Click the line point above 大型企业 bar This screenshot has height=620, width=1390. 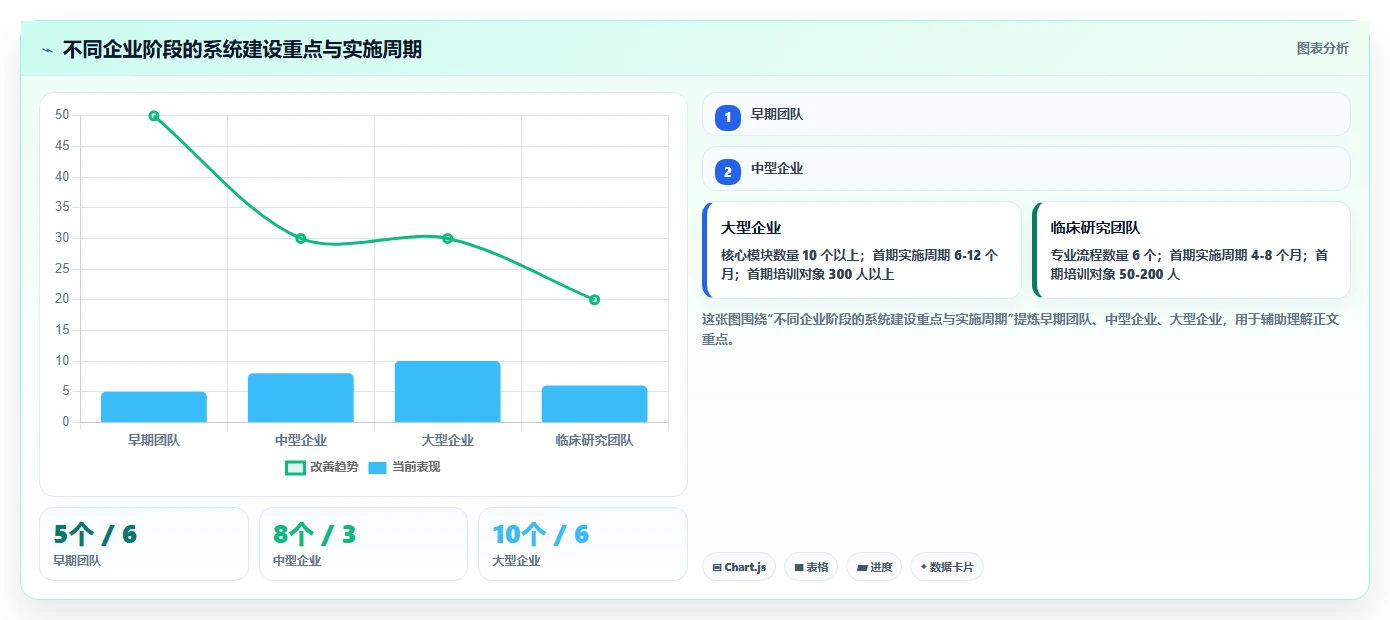pyautogui.click(x=448, y=238)
